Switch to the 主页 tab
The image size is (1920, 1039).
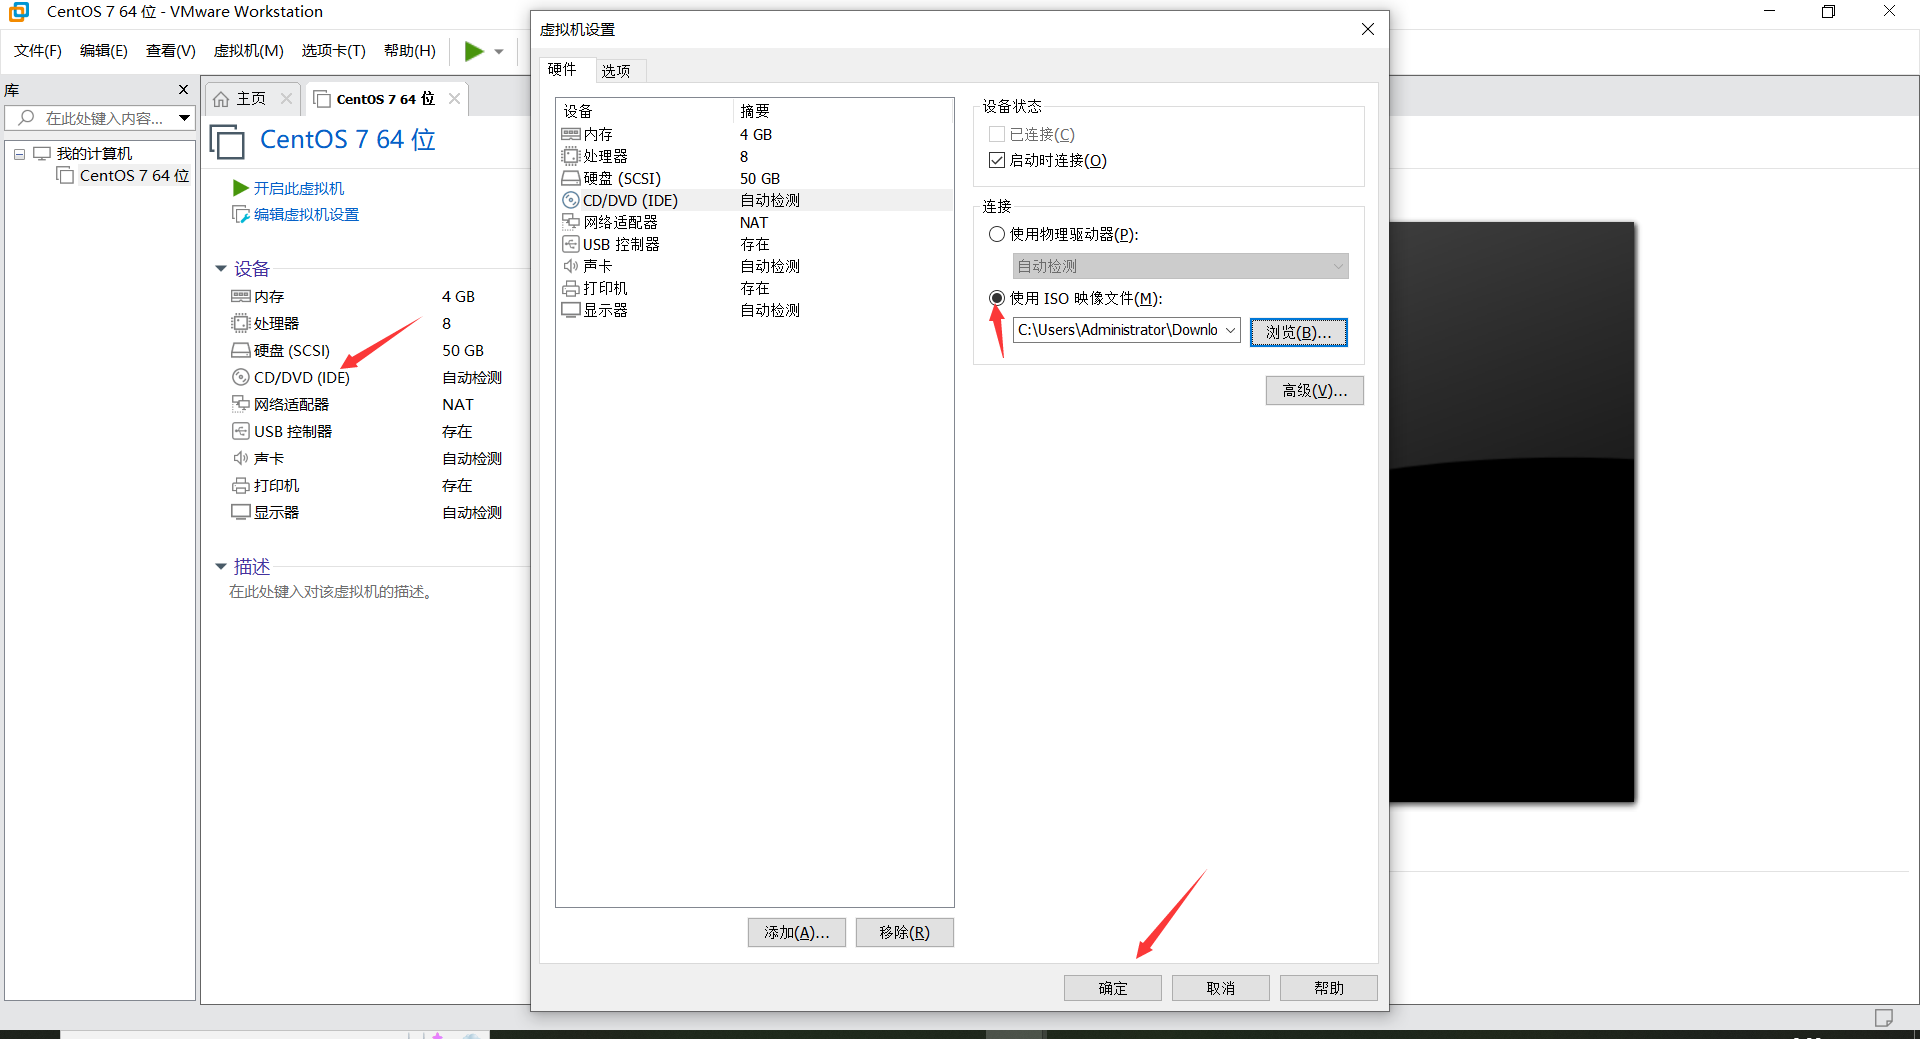point(251,99)
